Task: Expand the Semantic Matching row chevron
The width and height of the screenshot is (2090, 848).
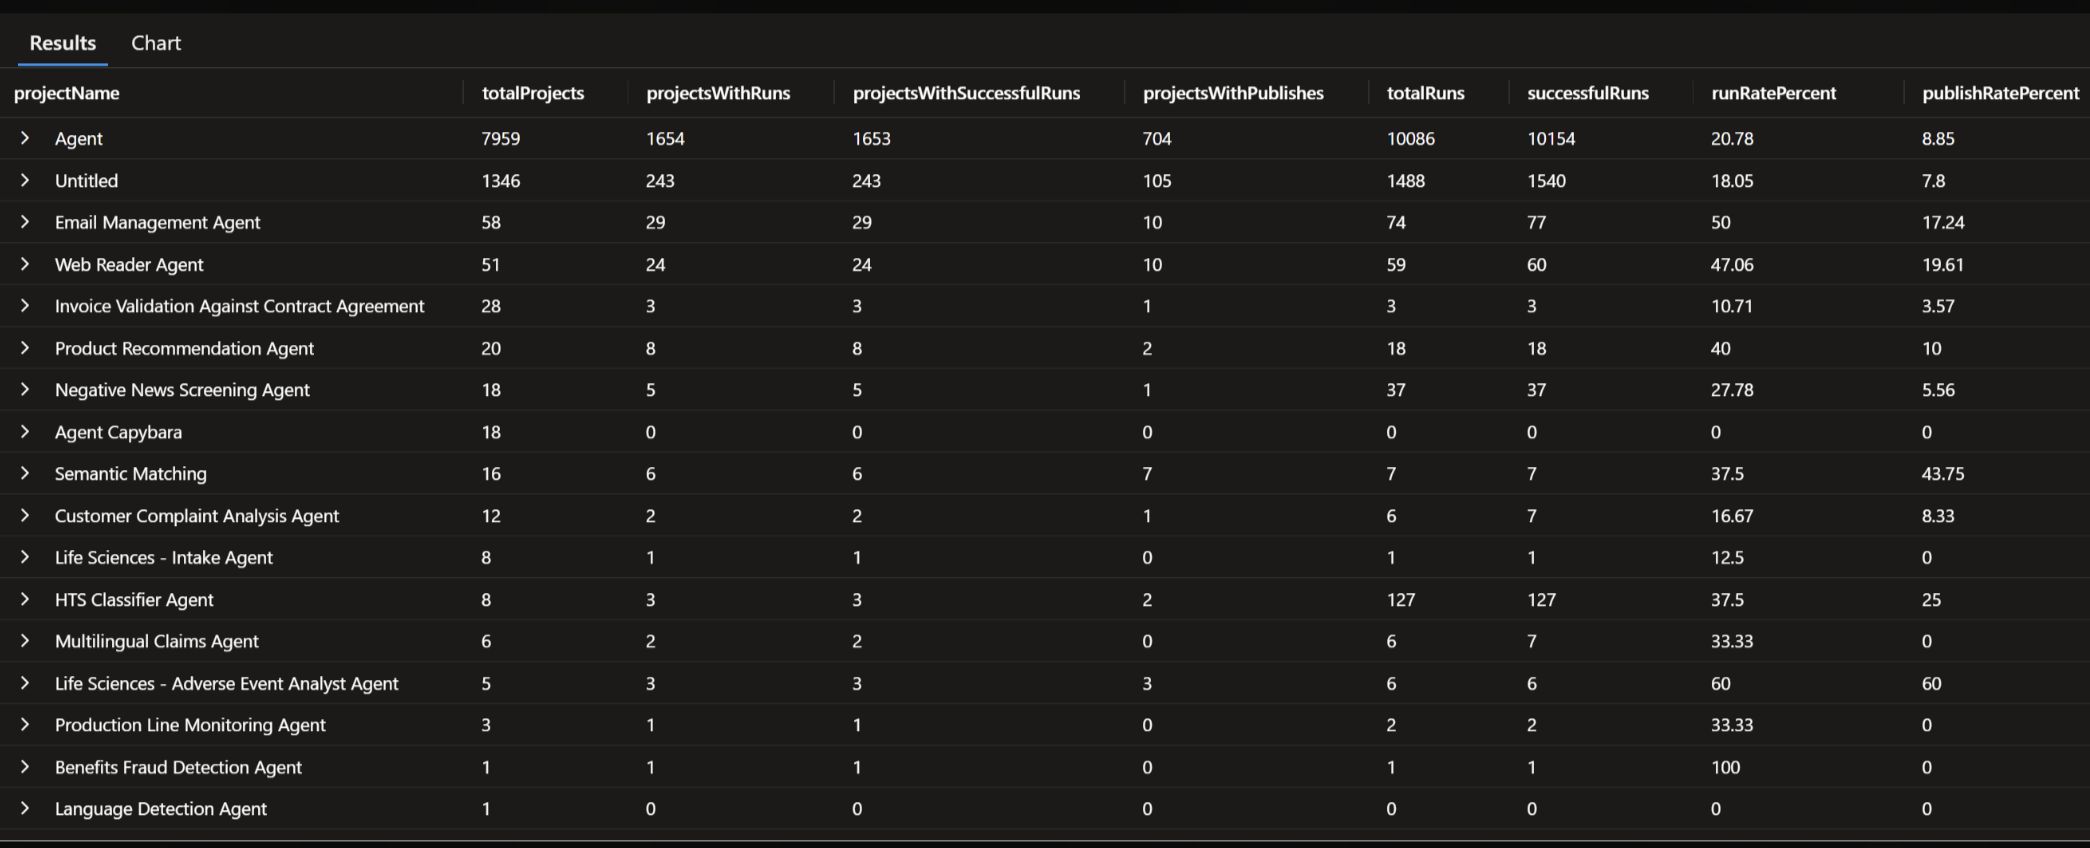Action: [x=25, y=473]
